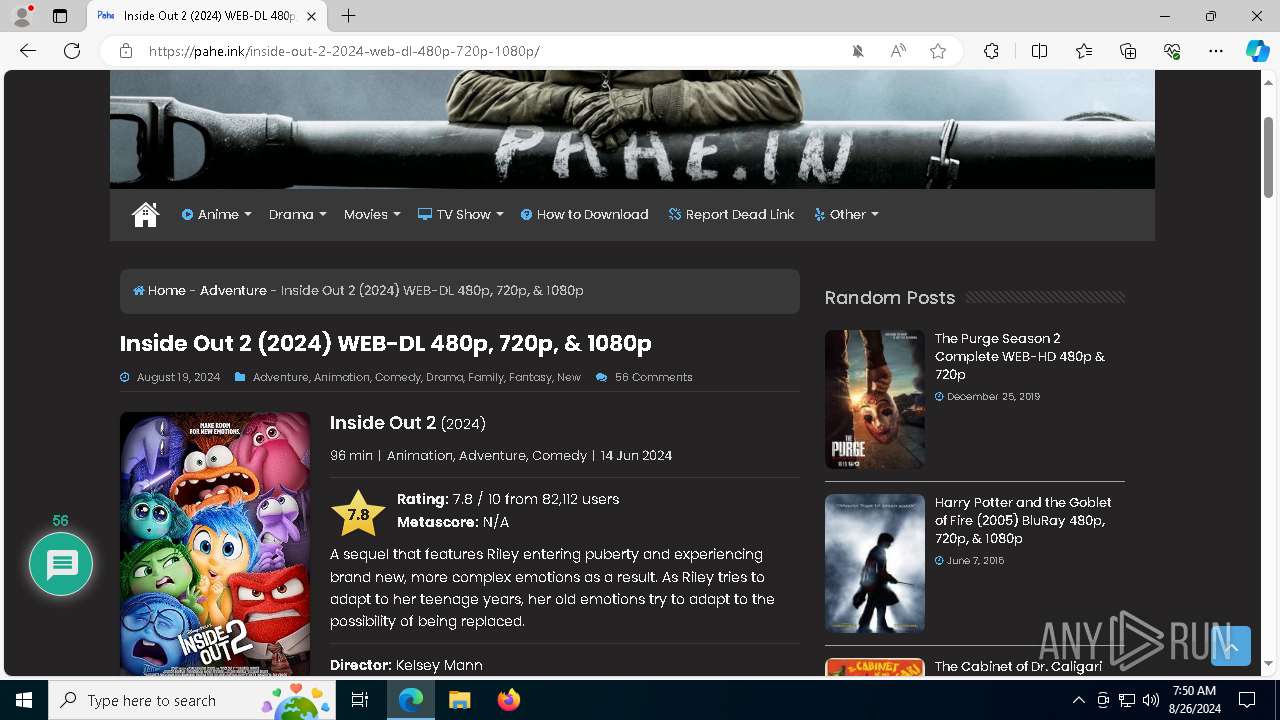
Task: Expand the Other dropdown menu
Action: click(846, 214)
